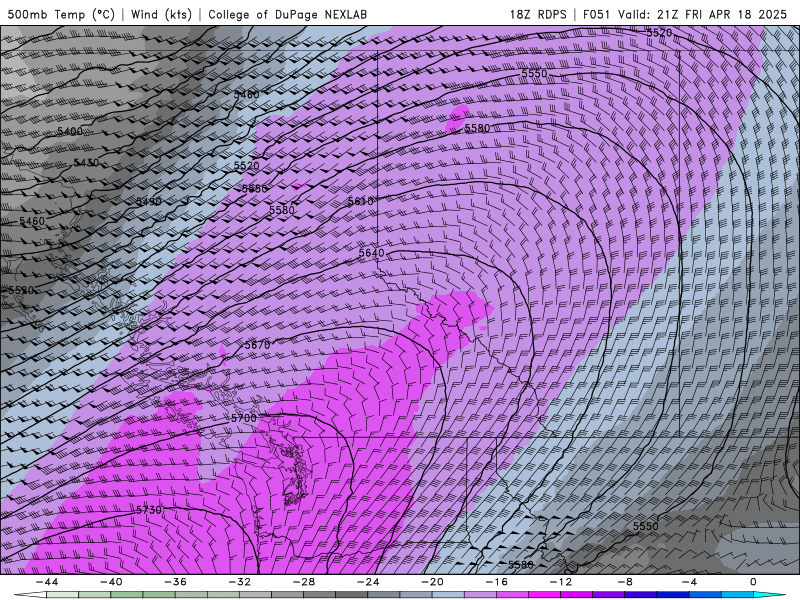This screenshot has height=600, width=800.
Task: Click the '500mb Temp (°C)' title text
Action: (61, 14)
